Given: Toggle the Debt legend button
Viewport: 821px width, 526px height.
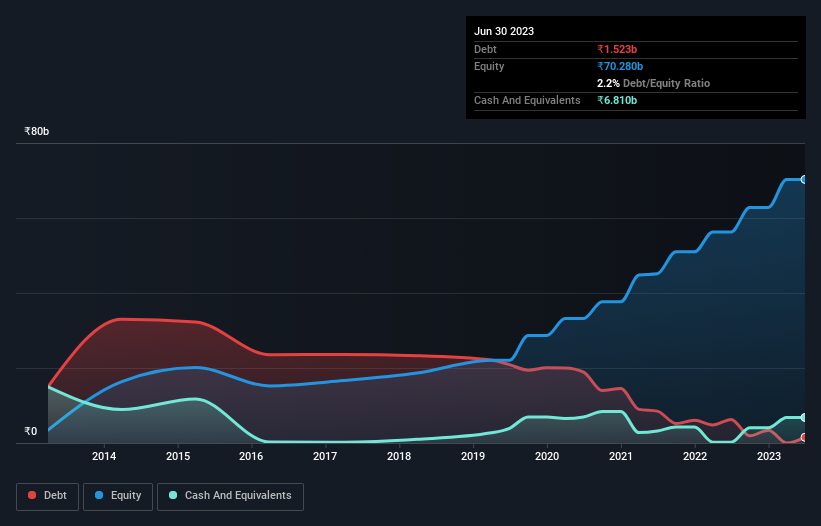Looking at the screenshot, I should click(x=47, y=496).
